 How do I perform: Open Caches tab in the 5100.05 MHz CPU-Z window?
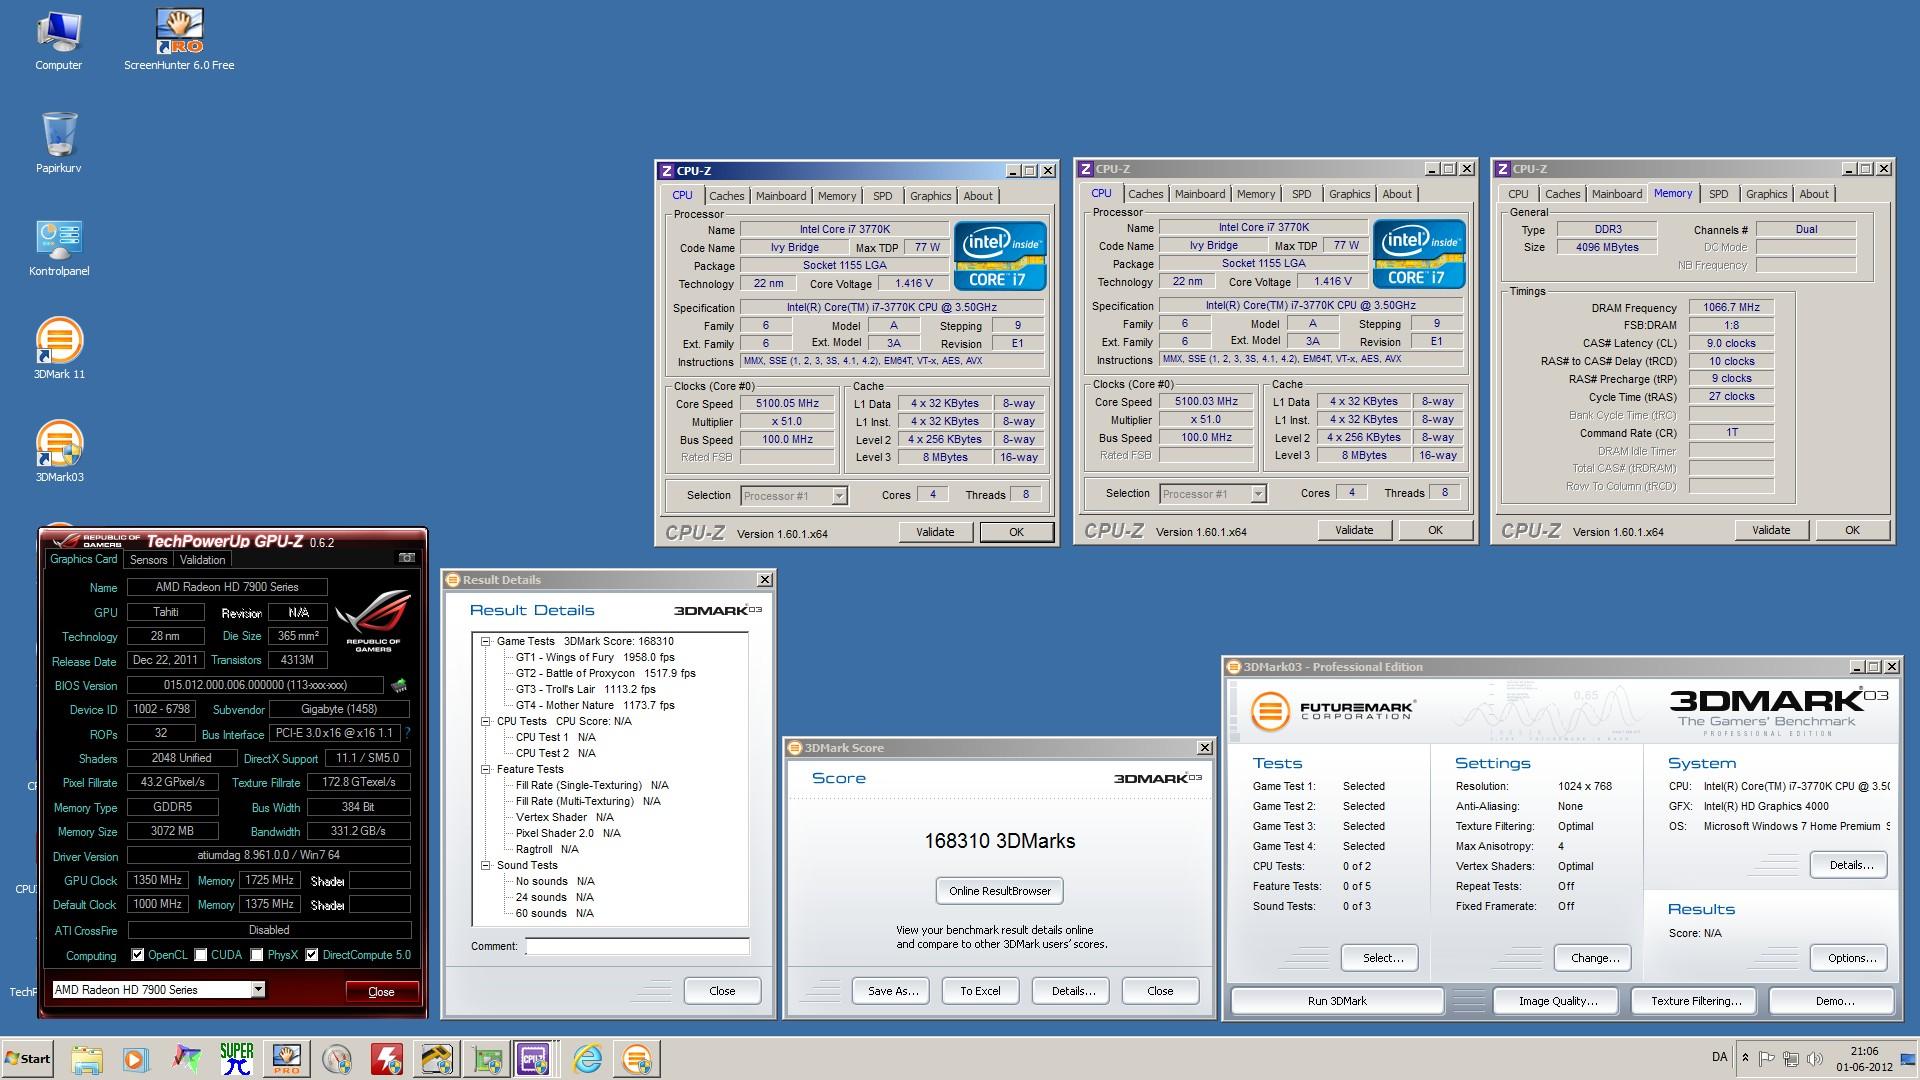pos(726,196)
